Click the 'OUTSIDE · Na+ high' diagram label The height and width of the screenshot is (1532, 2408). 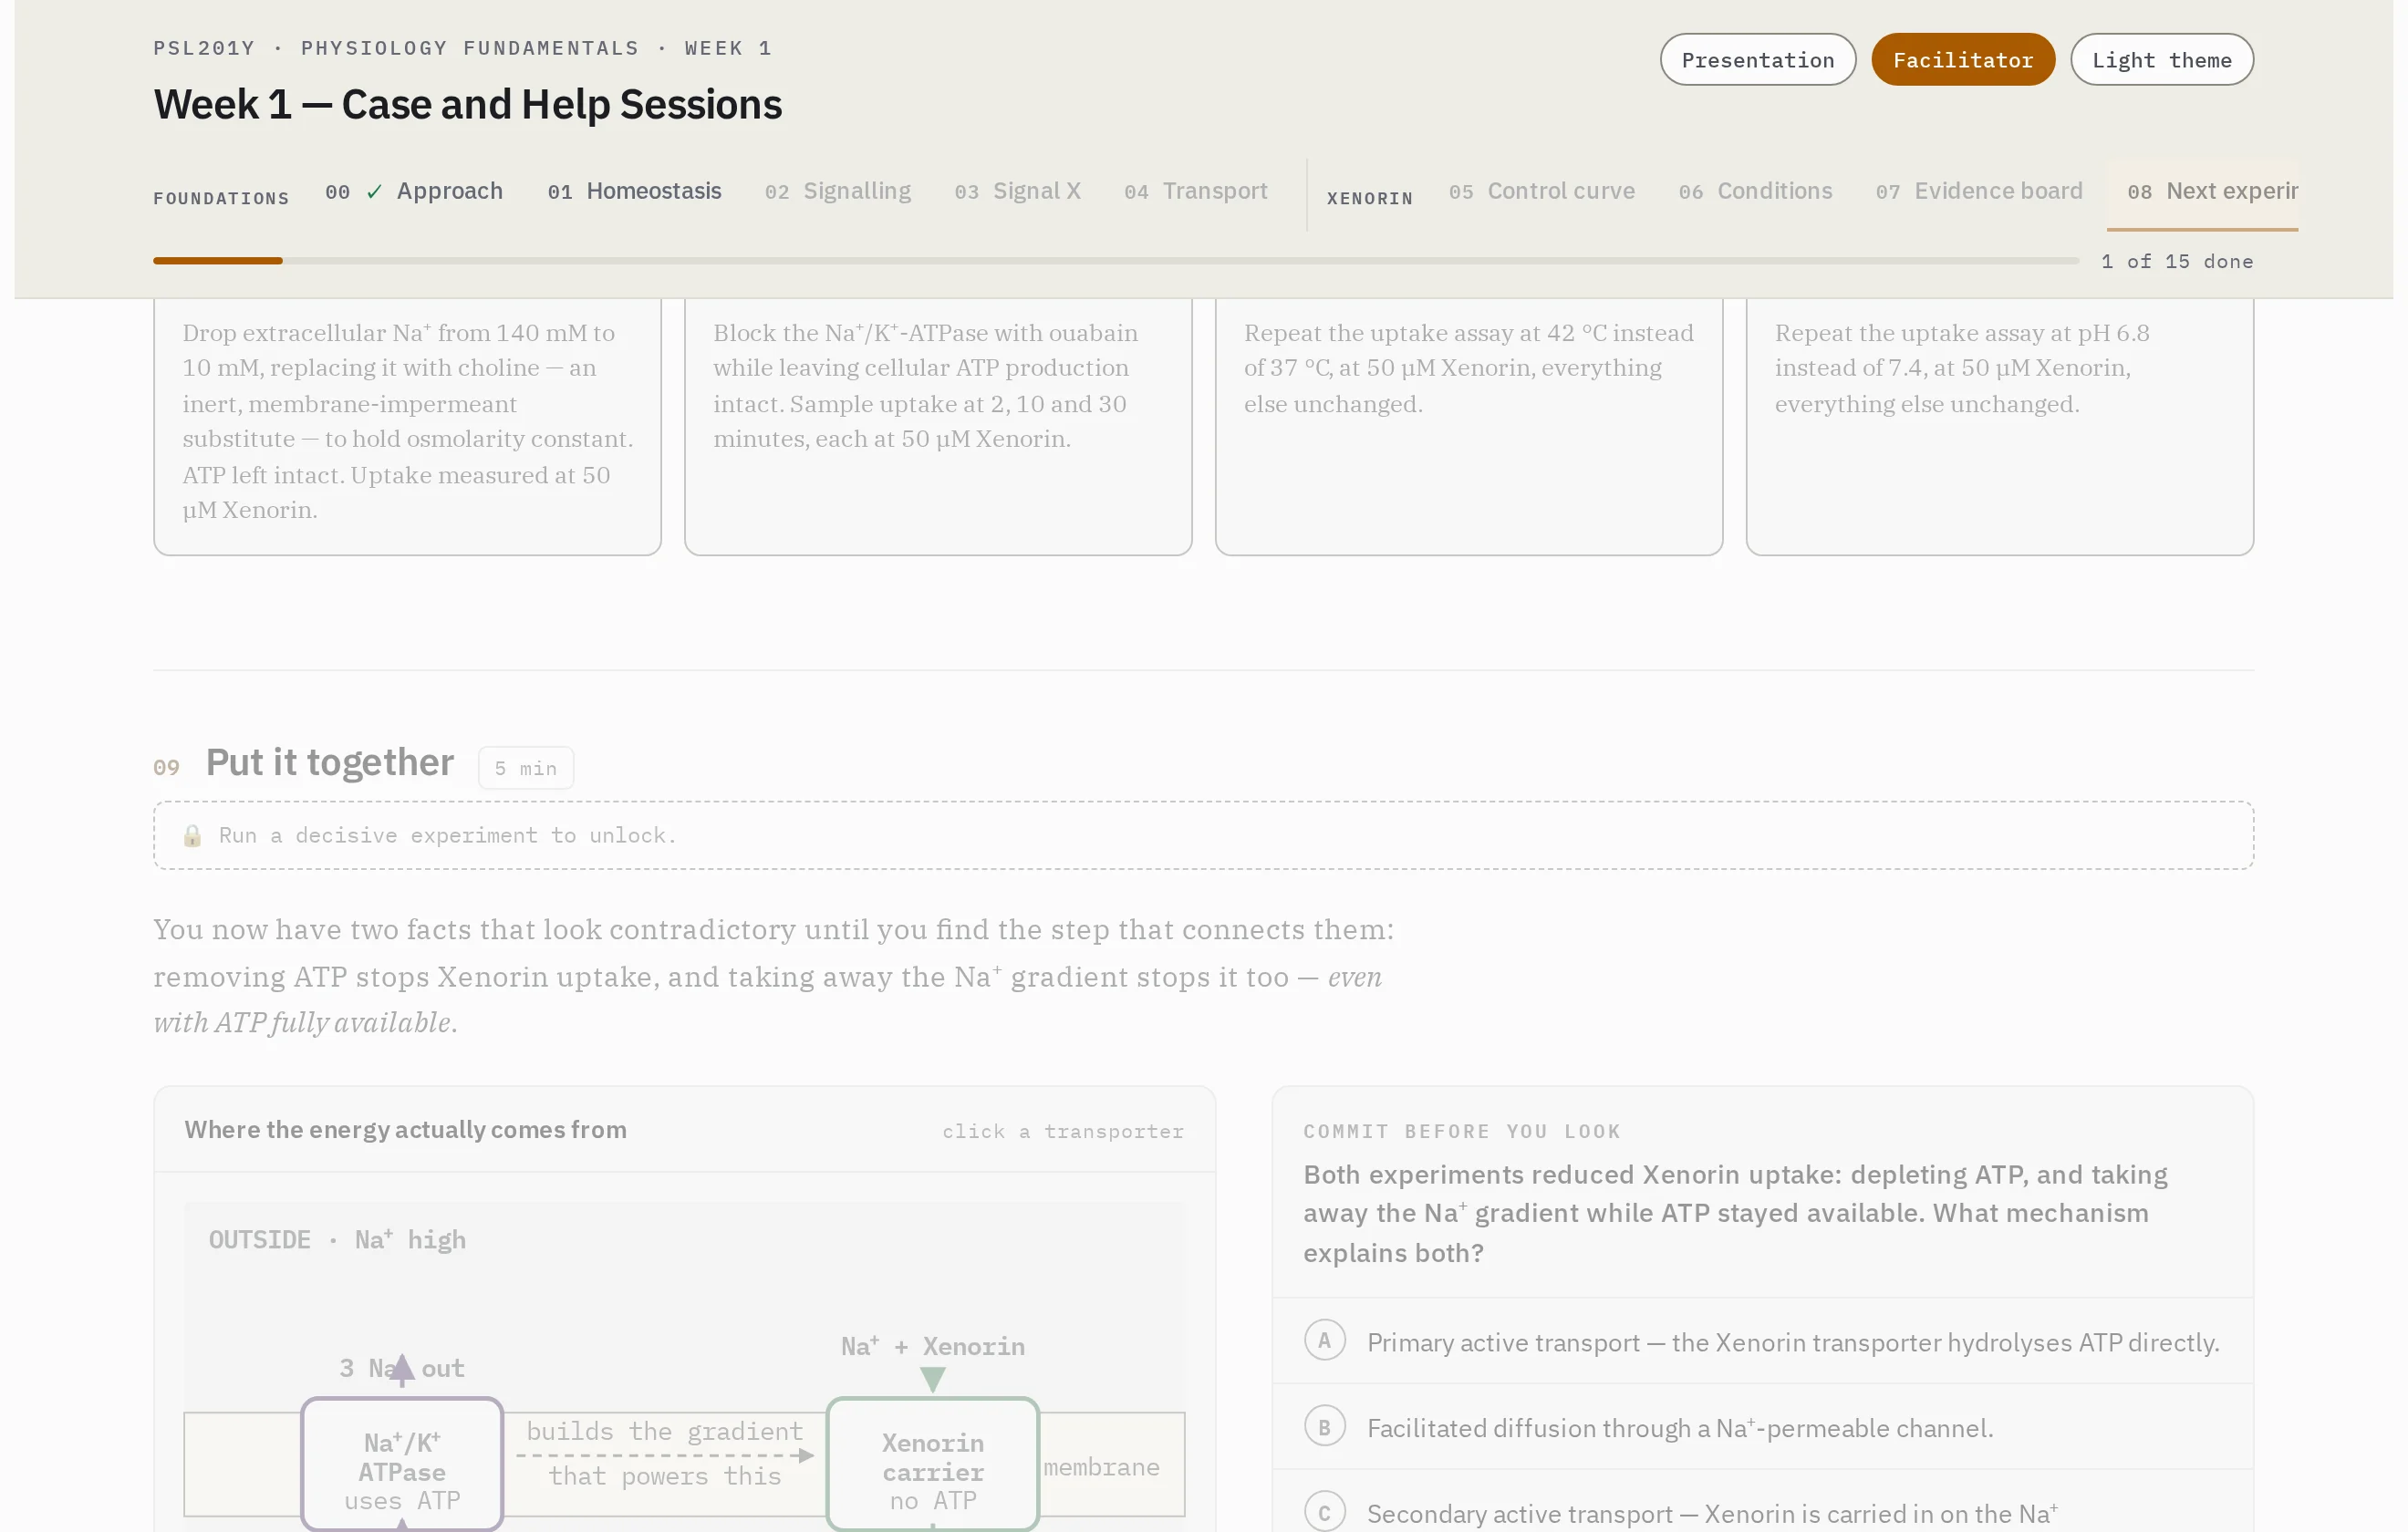(337, 1240)
